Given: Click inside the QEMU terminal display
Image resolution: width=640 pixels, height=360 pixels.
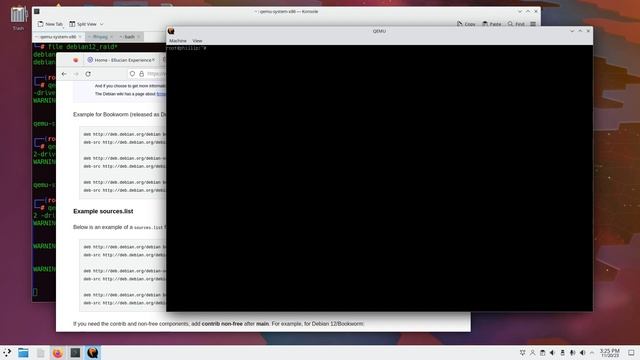Looking at the screenshot, I should point(379,178).
